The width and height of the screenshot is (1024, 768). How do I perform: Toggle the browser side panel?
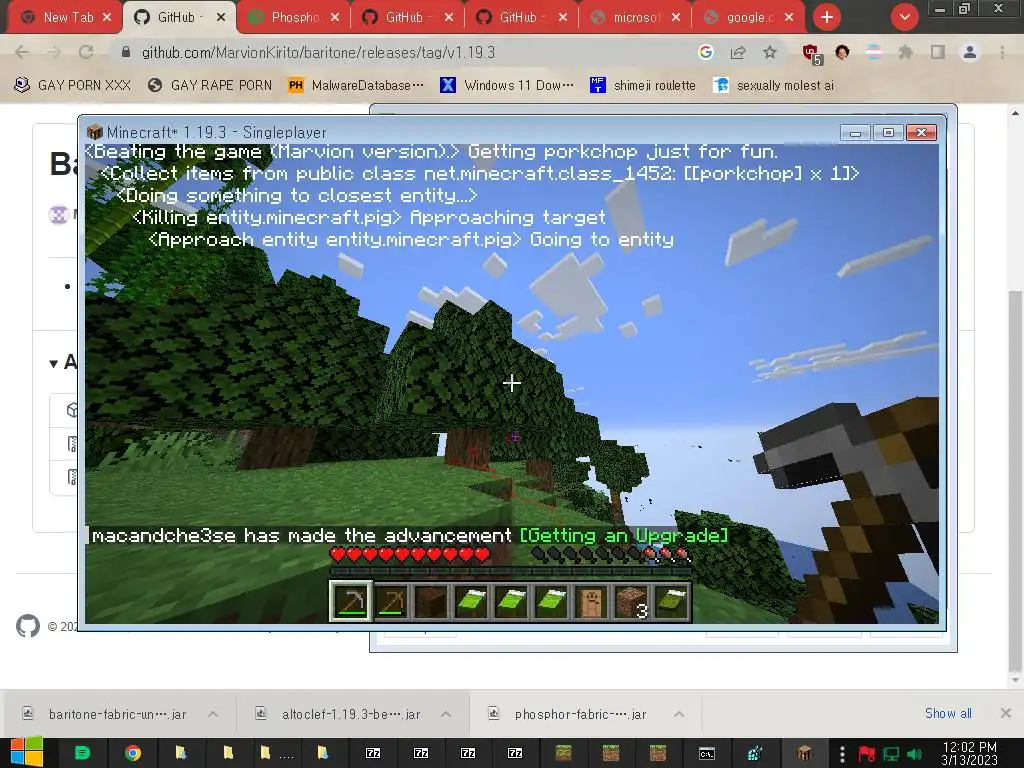(938, 52)
